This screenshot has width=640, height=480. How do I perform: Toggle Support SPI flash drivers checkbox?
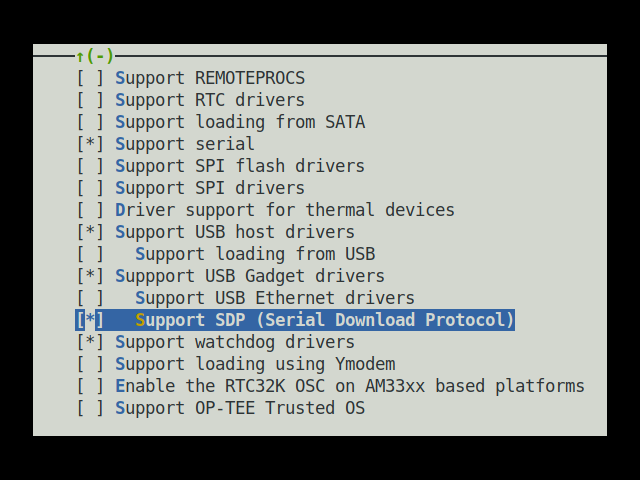click(91, 166)
